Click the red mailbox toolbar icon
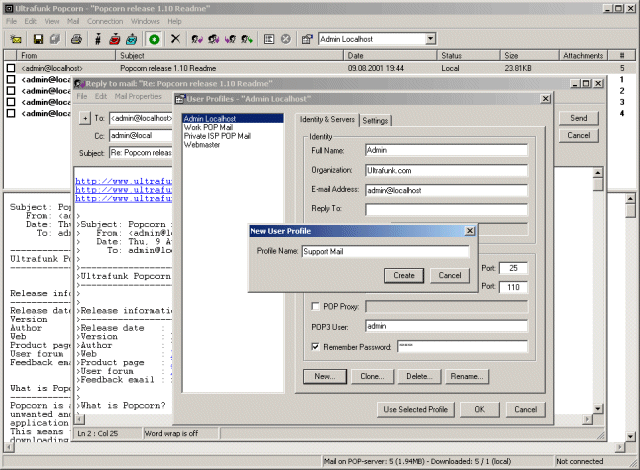Screen dimensions: 640x470 (x=113, y=39)
